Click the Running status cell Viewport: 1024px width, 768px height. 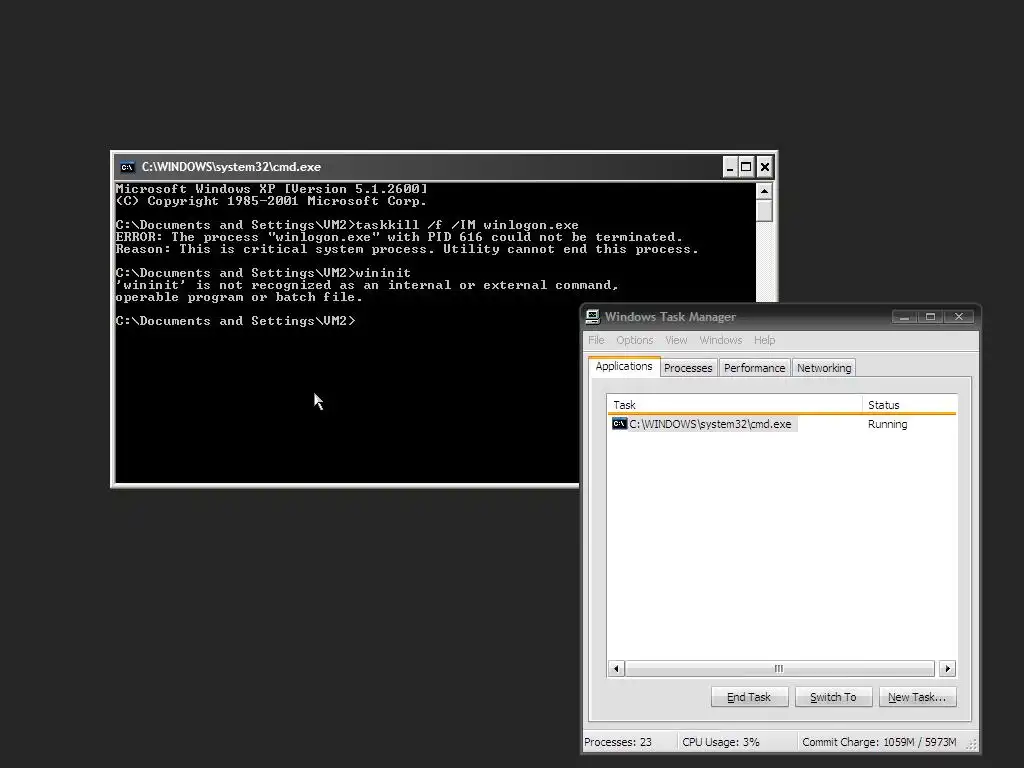[x=887, y=424]
